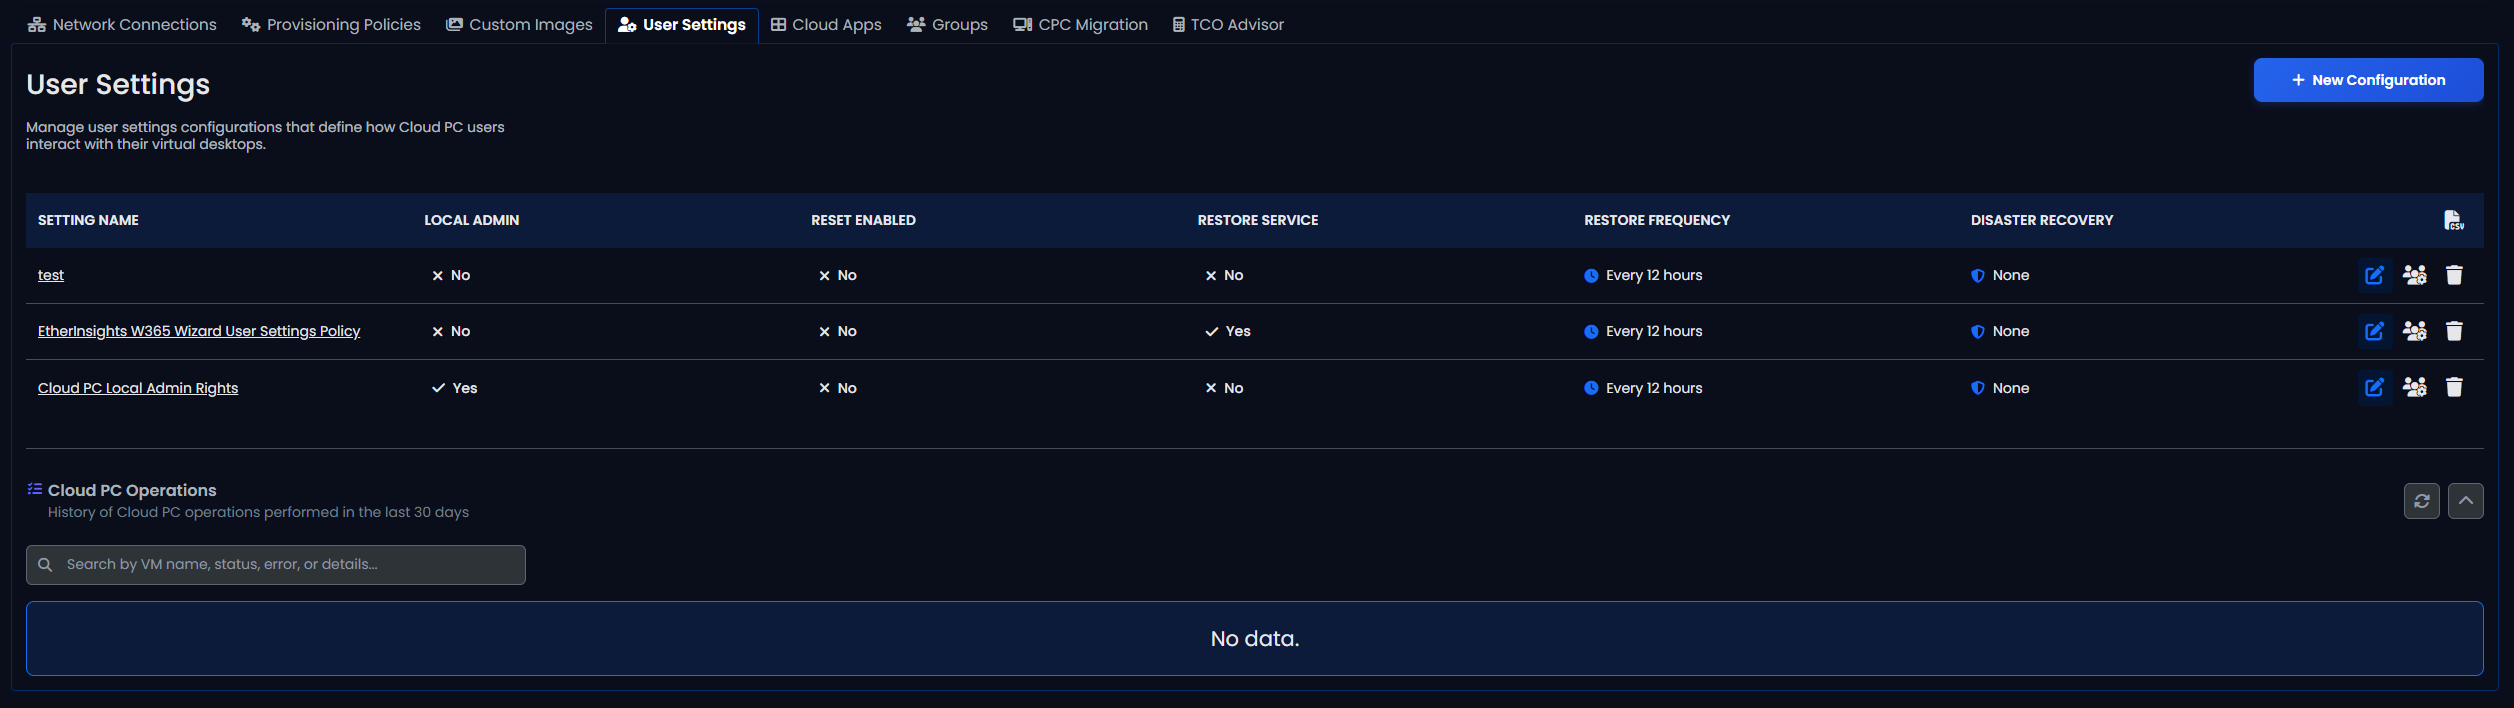Click Local Admin No in the test row
Viewport: 2514px width, 708px height.
pos(451,275)
